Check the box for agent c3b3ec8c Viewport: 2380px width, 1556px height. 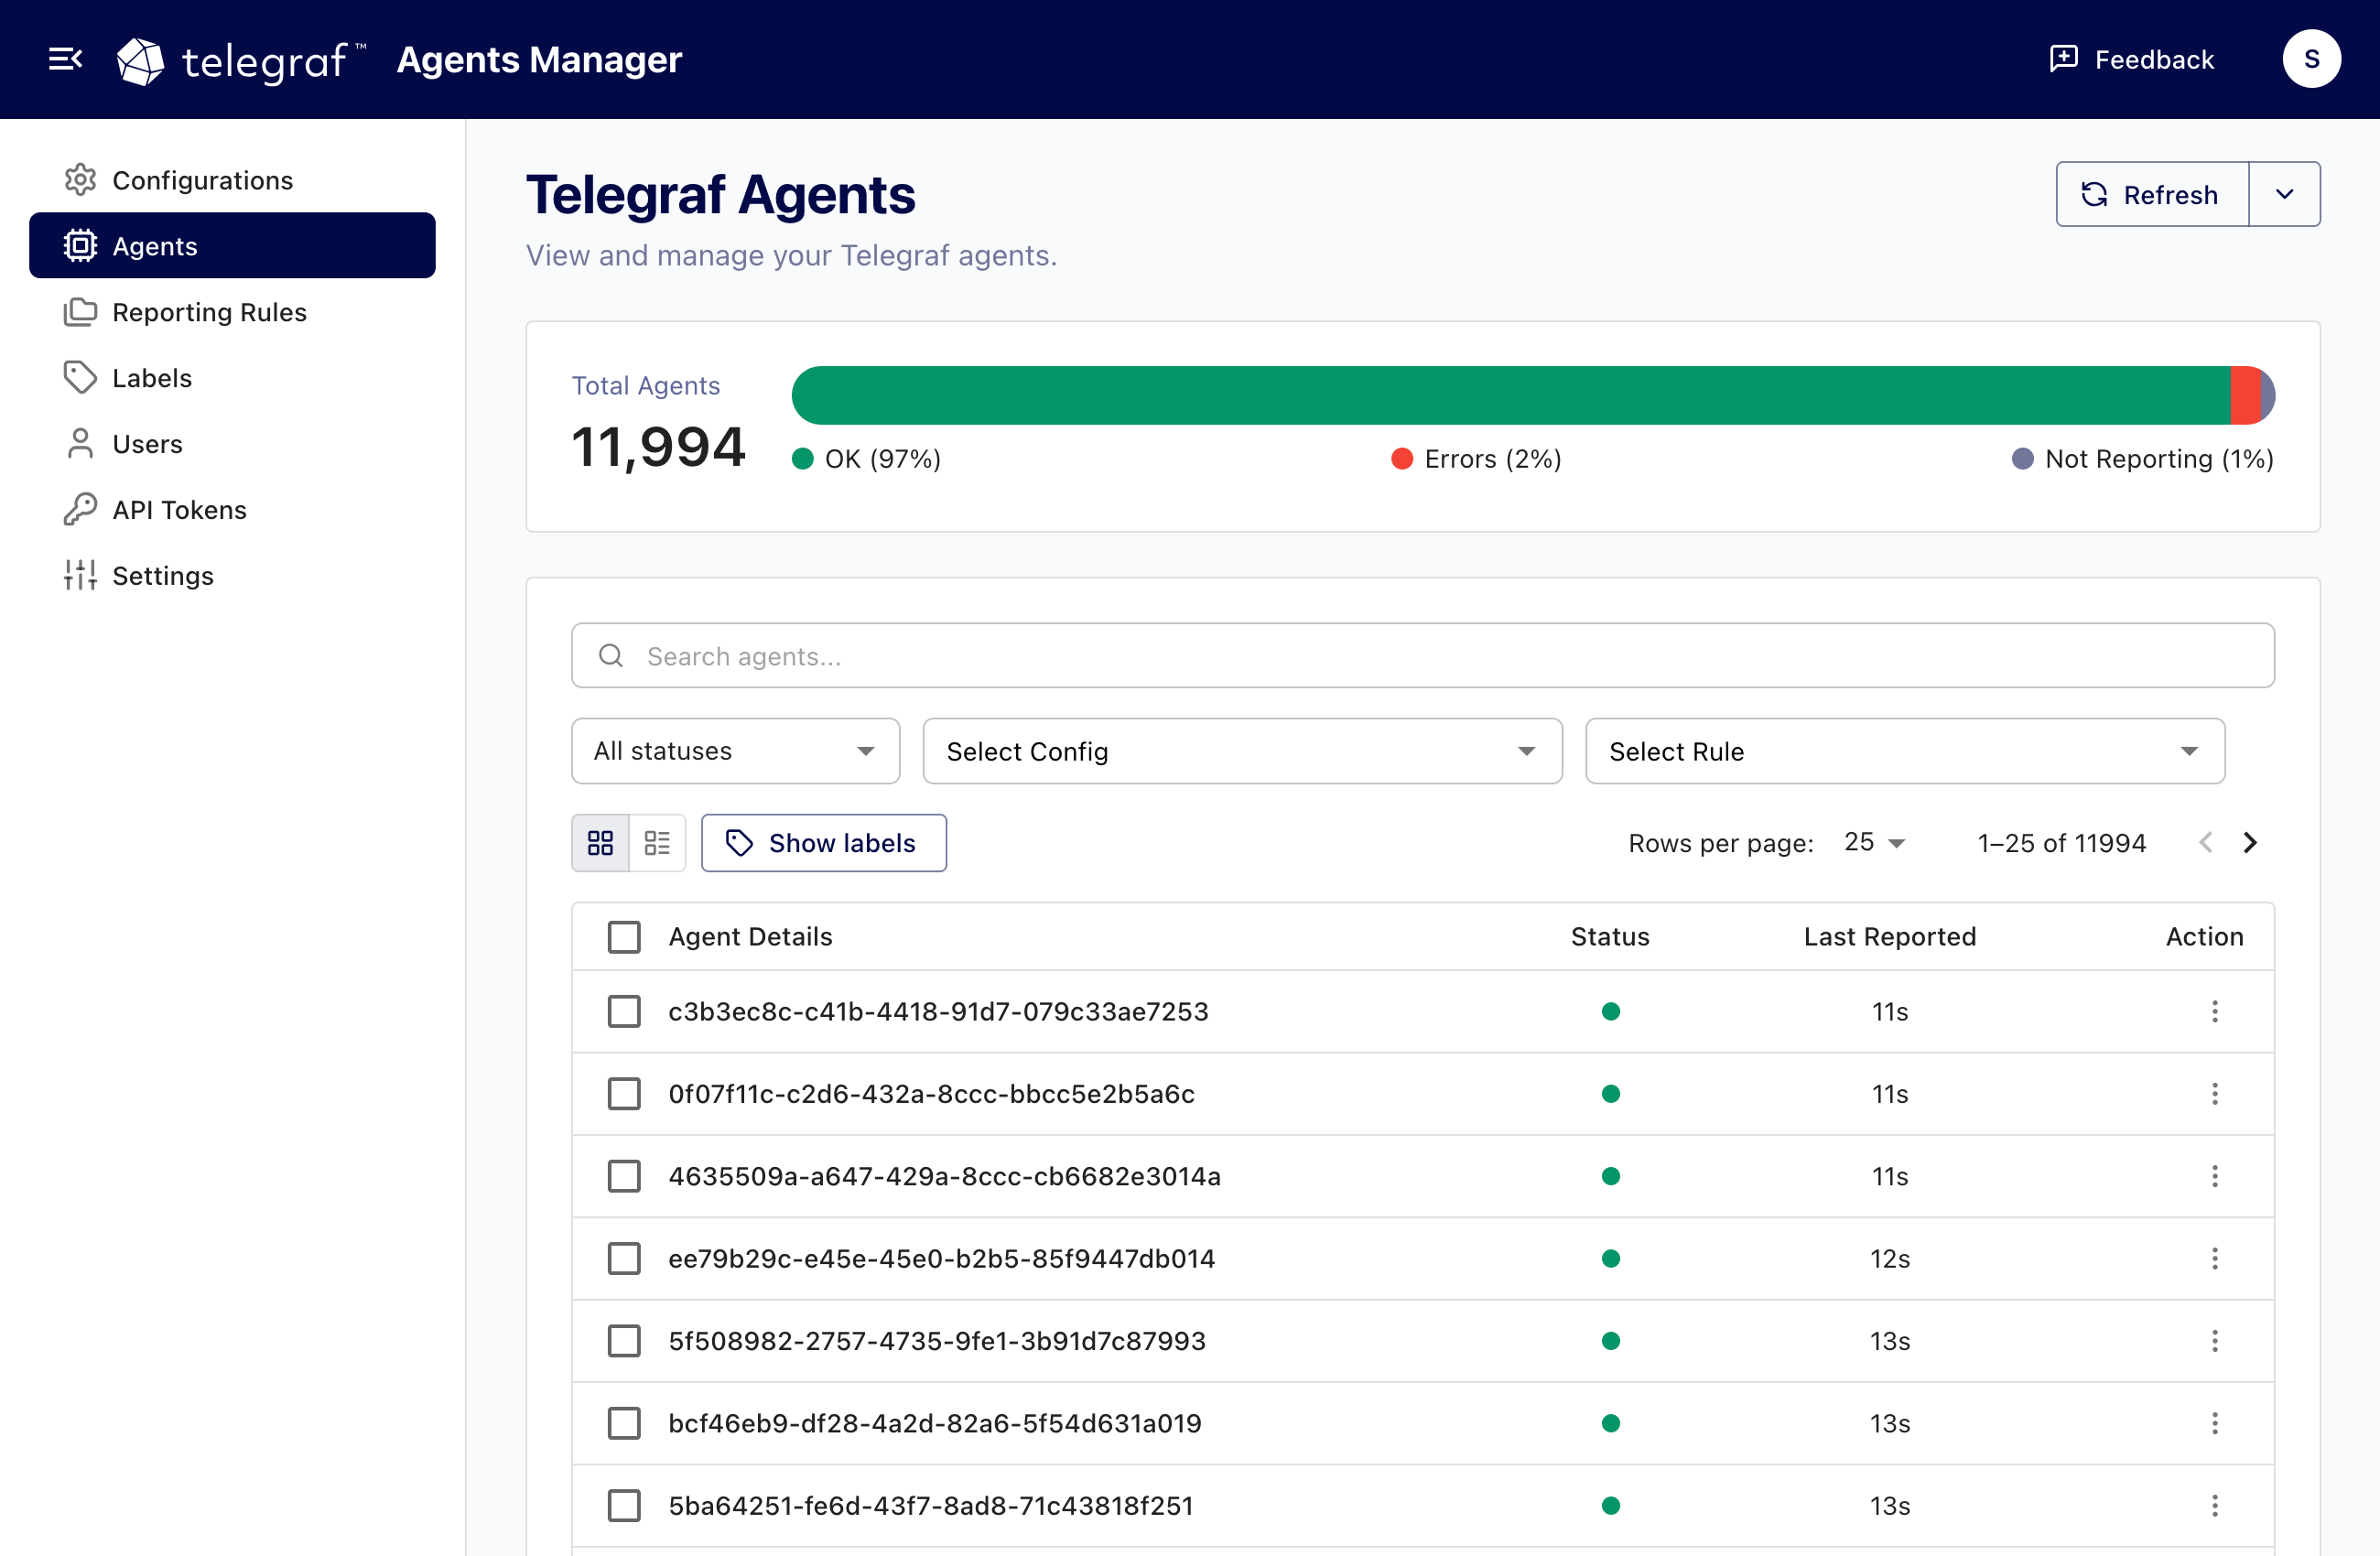tap(624, 1012)
